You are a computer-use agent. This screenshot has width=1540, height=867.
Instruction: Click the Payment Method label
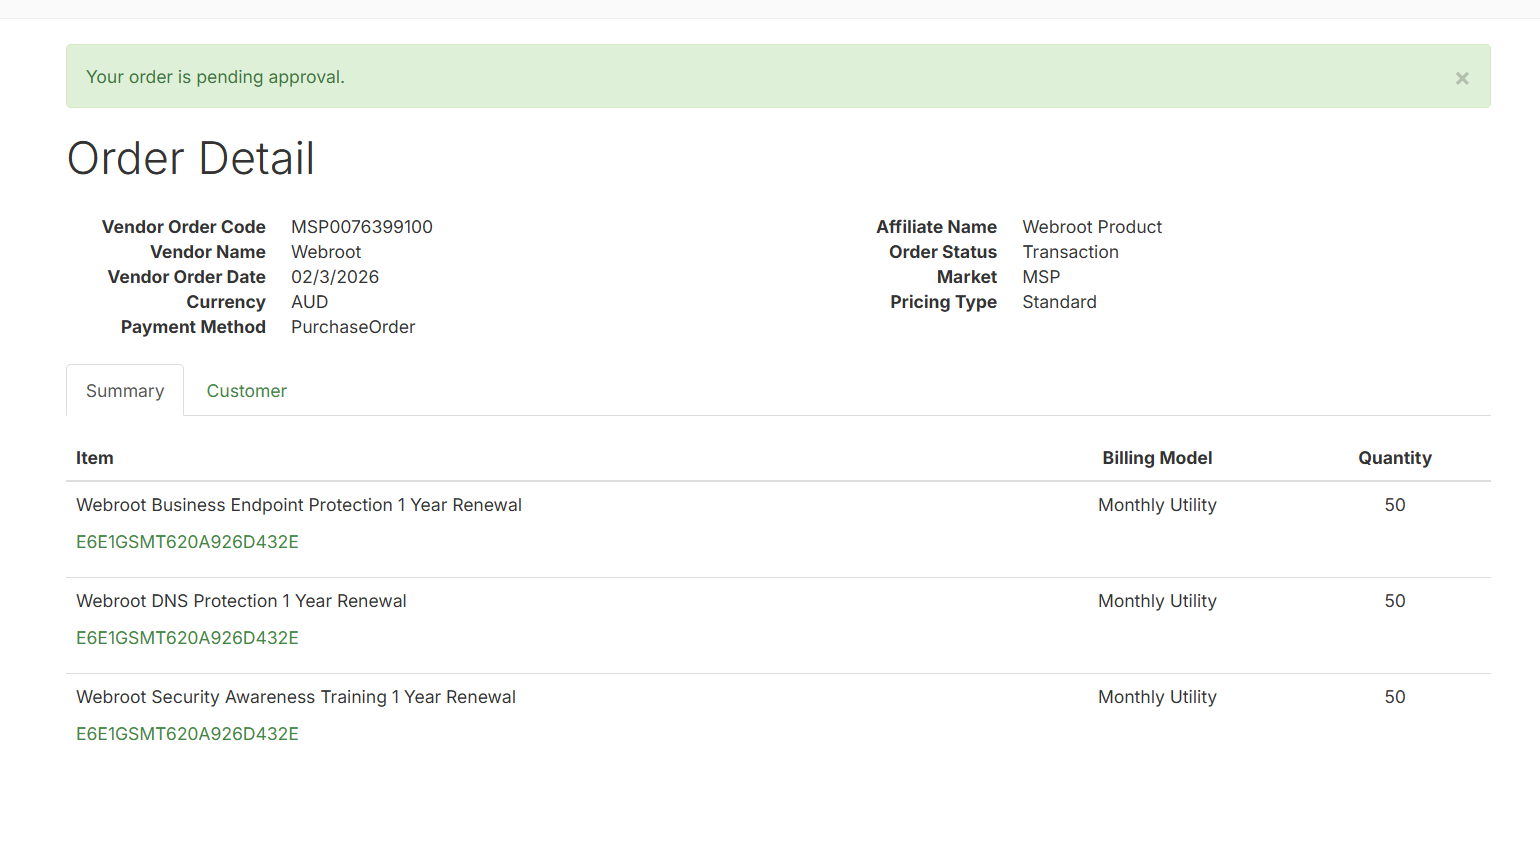point(193,327)
